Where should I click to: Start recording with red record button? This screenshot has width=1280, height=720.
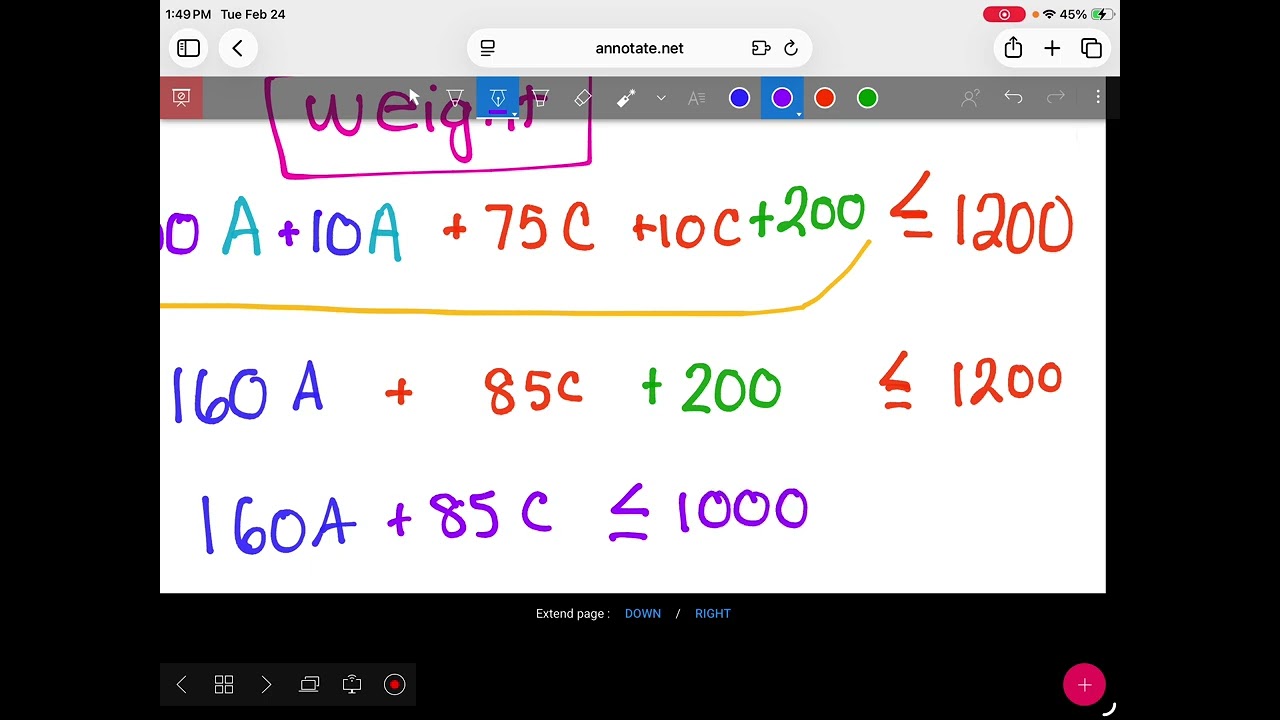(395, 685)
